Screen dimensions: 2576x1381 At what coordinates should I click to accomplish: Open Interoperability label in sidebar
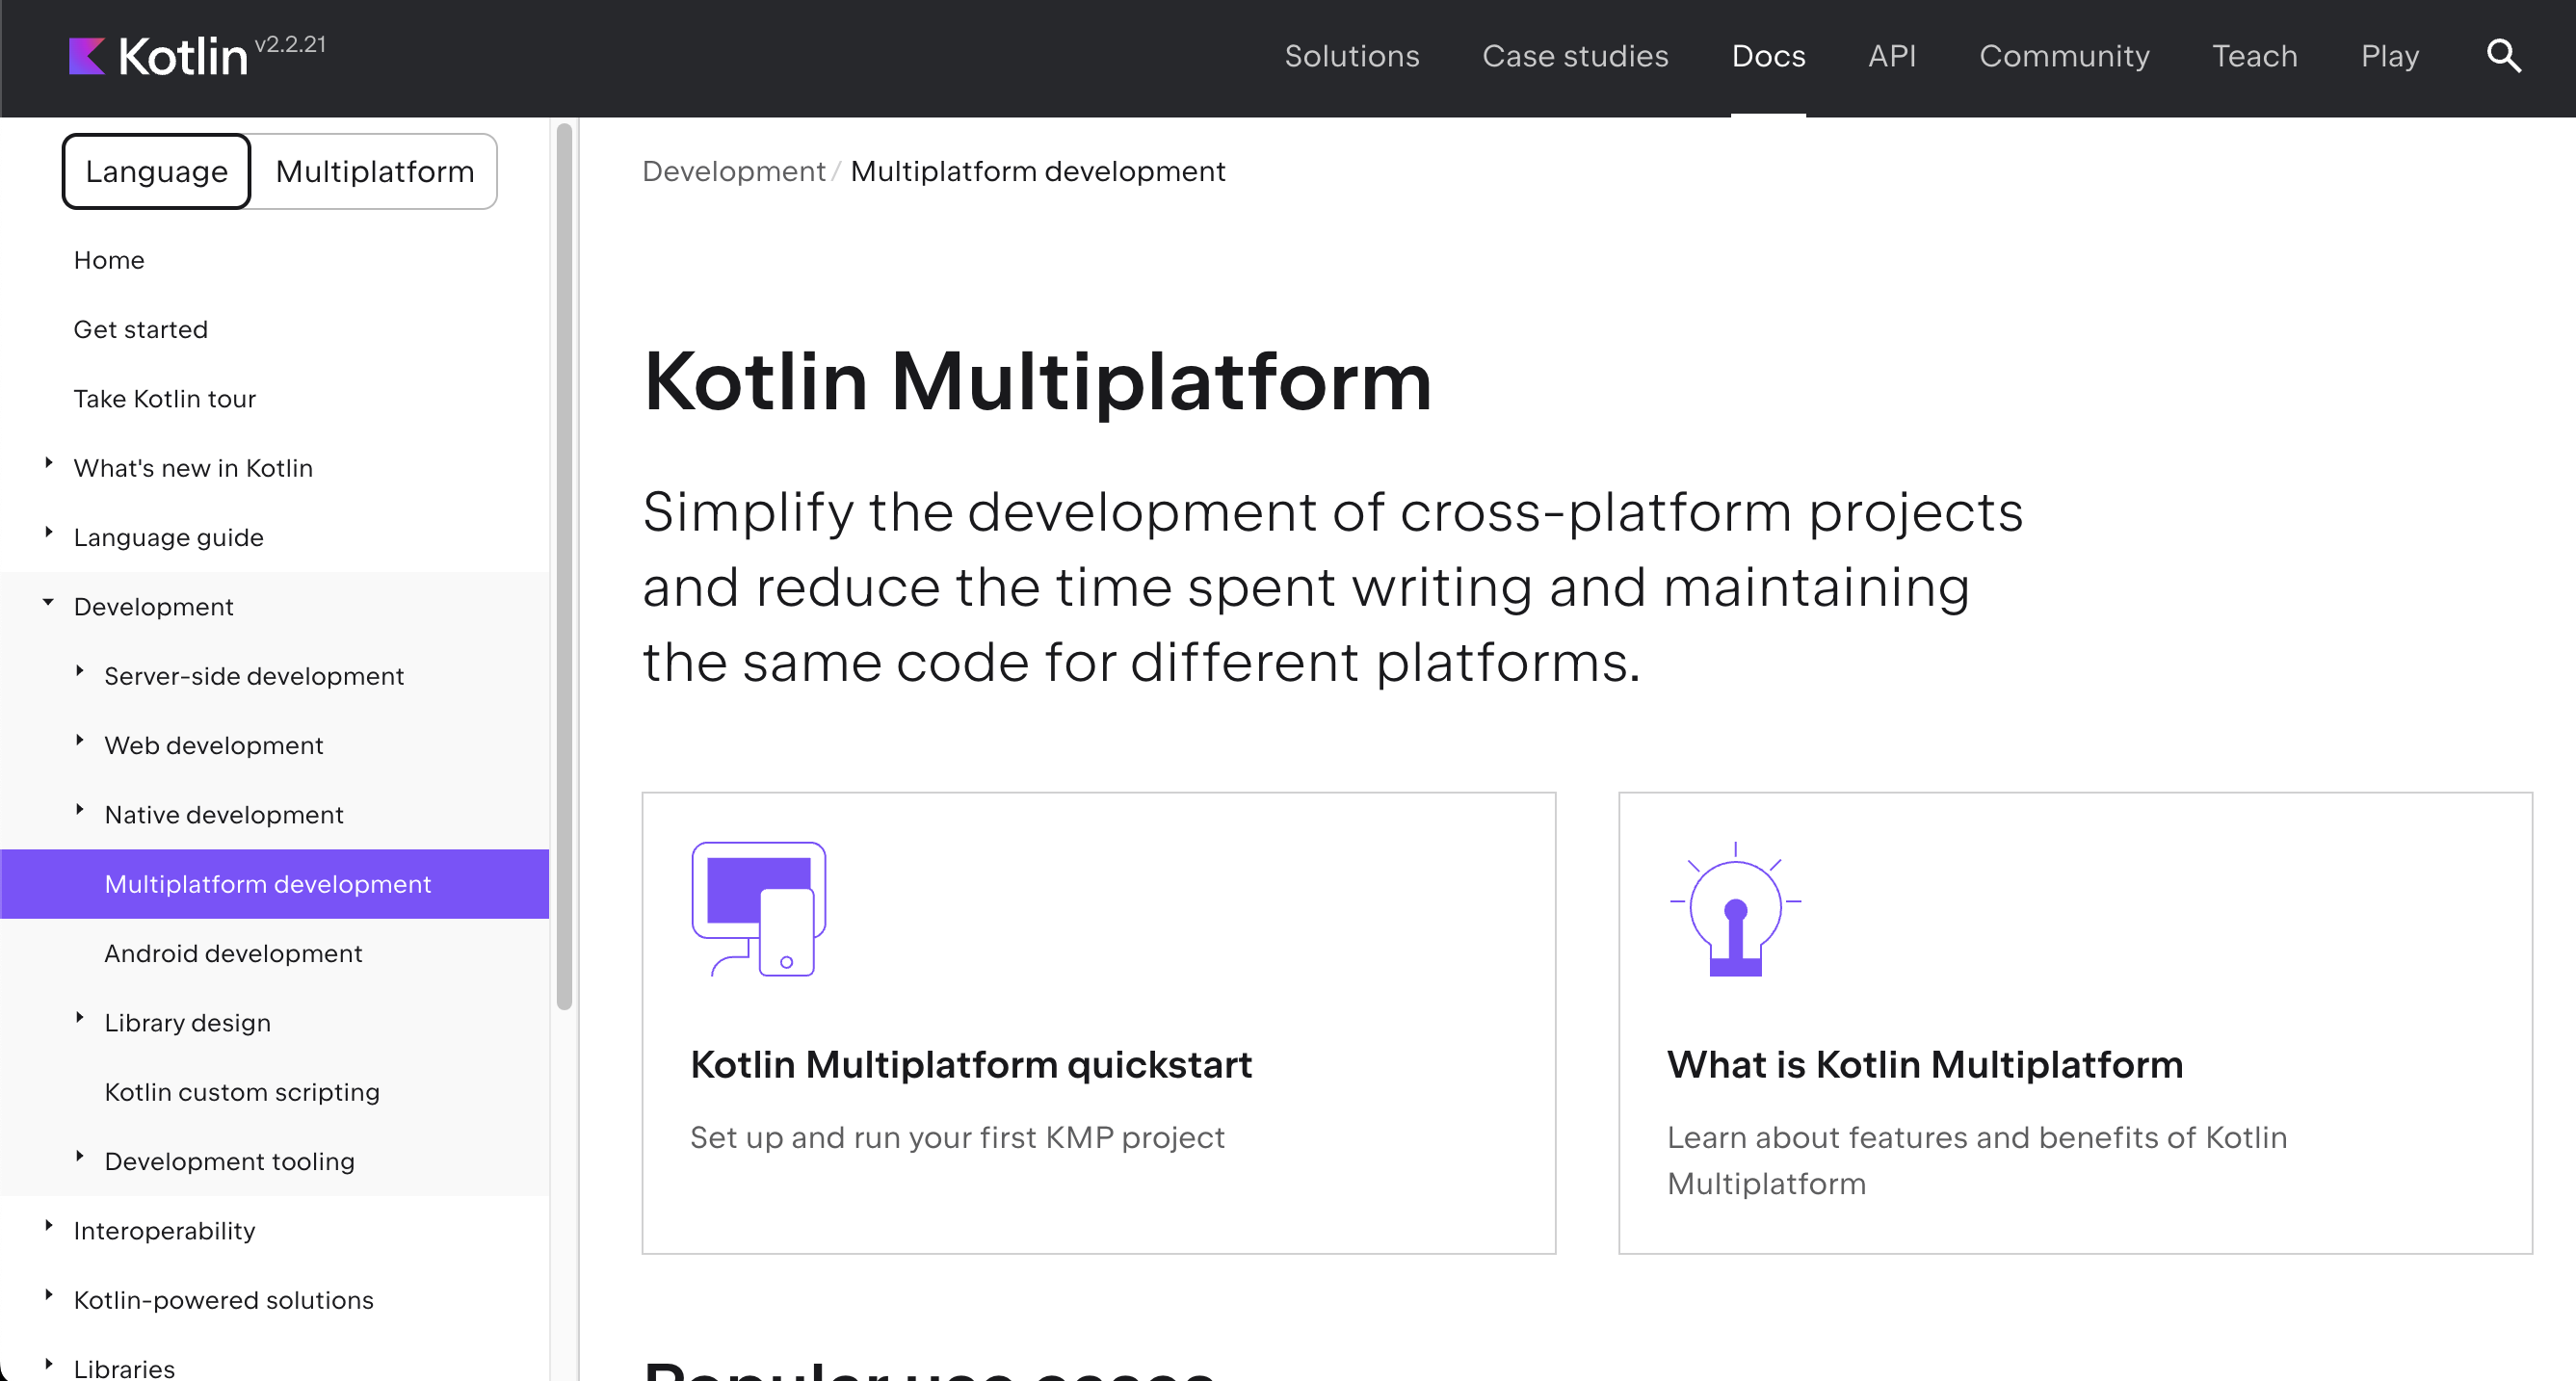click(x=165, y=1231)
